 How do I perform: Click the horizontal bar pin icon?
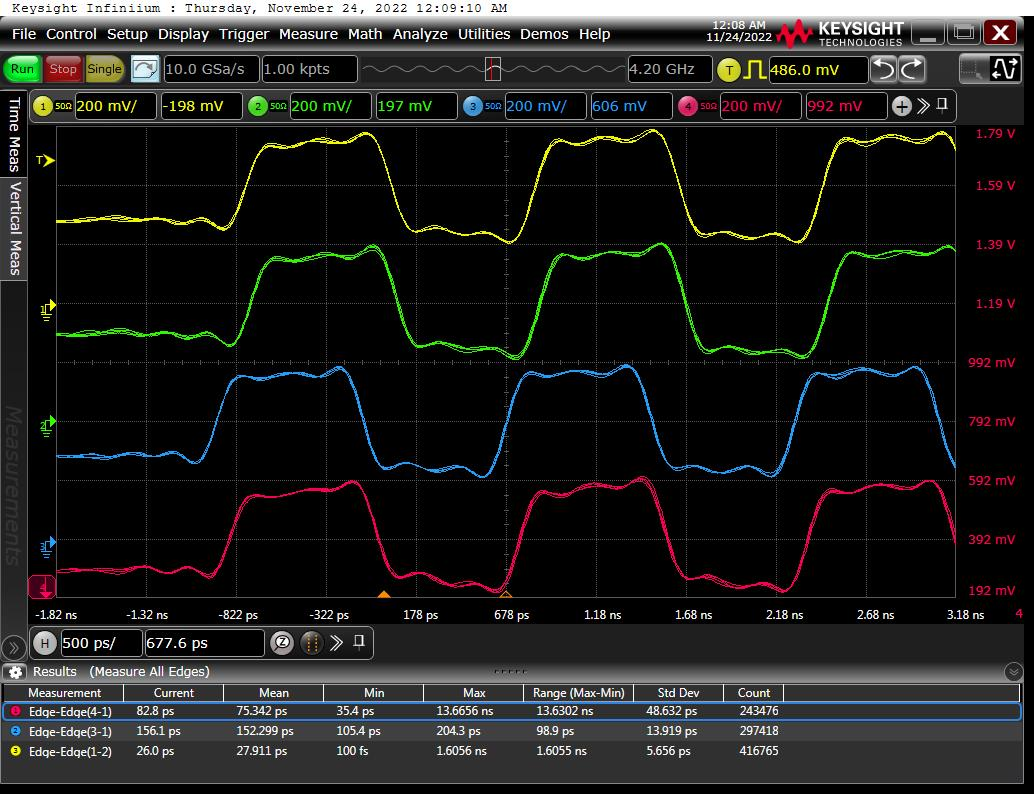point(359,642)
